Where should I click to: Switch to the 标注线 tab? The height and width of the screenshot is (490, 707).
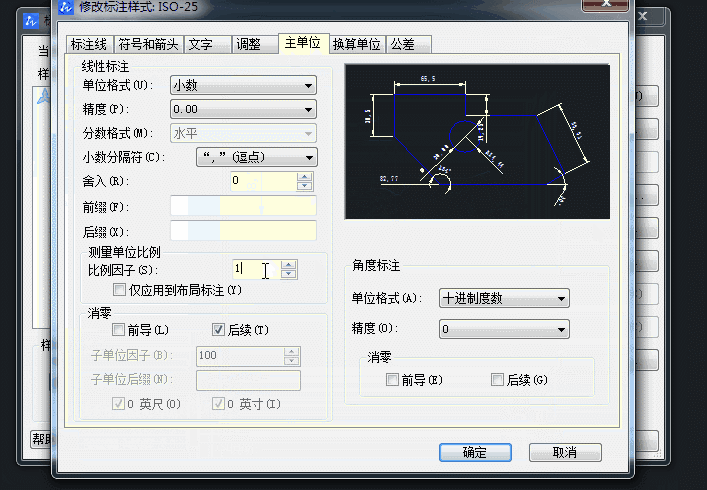[x=90, y=45]
